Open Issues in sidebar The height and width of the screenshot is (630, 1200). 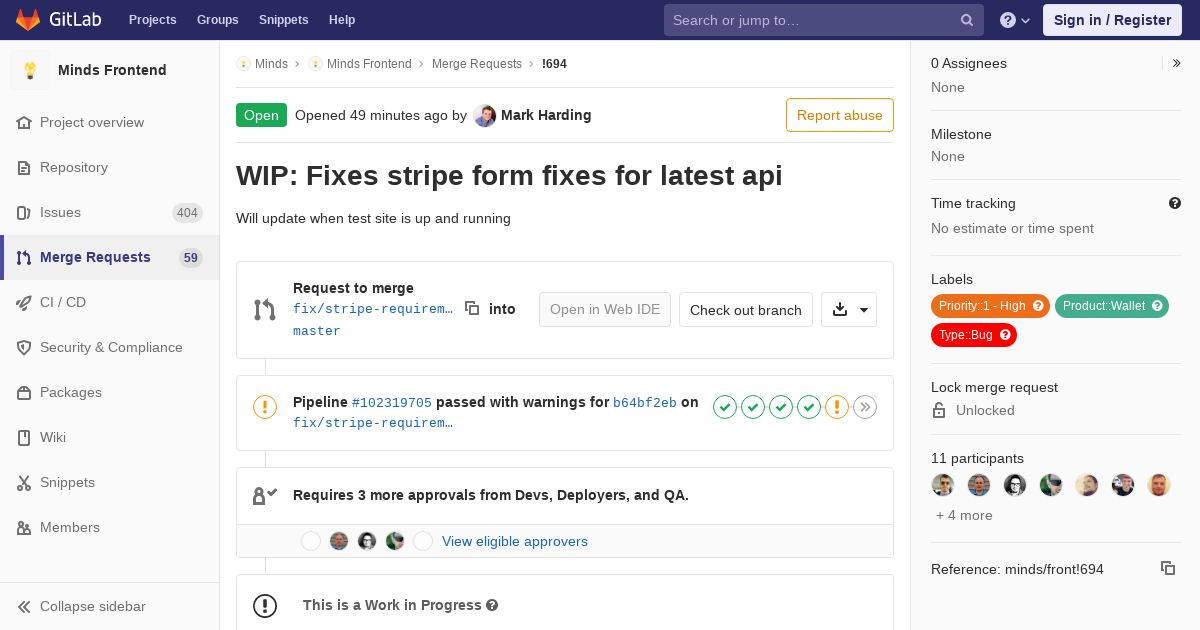pyautogui.click(x=110, y=212)
